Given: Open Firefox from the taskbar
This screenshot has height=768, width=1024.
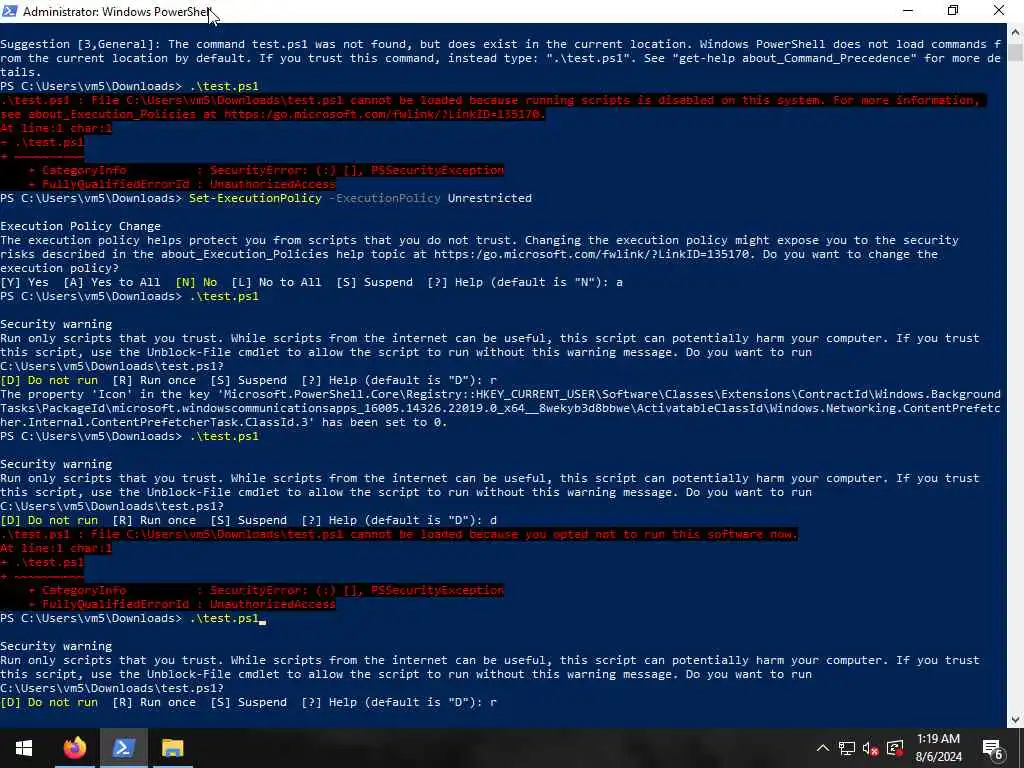Looking at the screenshot, I should 74,748.
